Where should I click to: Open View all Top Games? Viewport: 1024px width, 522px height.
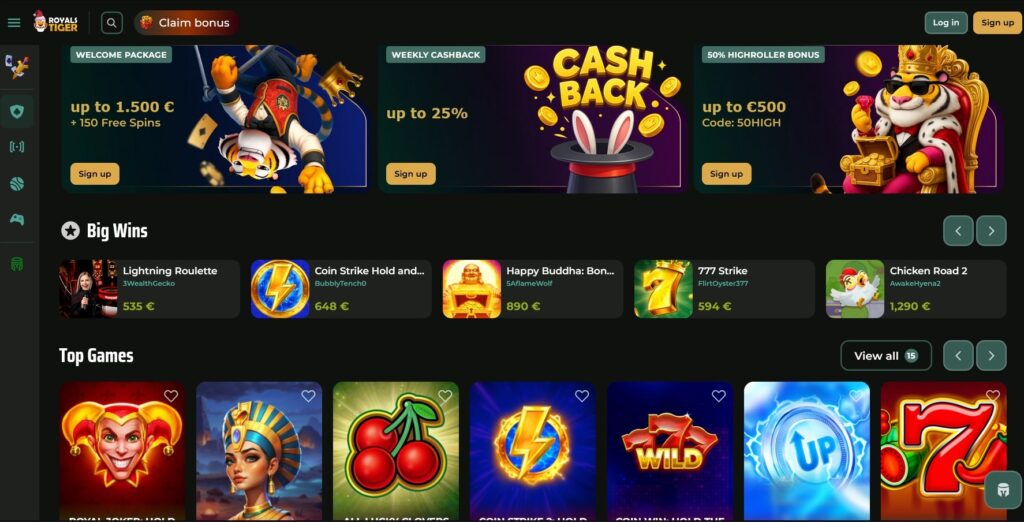tap(886, 355)
